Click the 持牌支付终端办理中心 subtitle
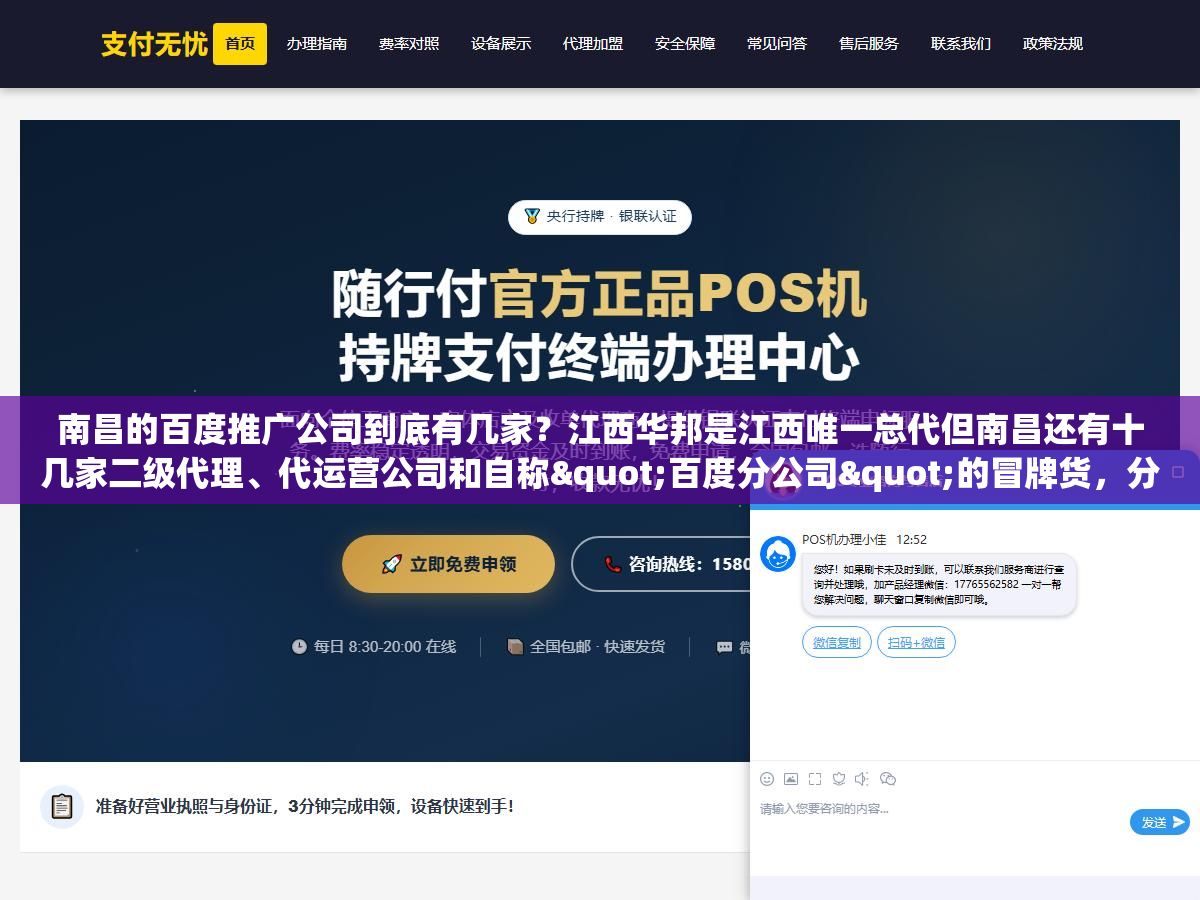This screenshot has height=900, width=1200. (599, 358)
